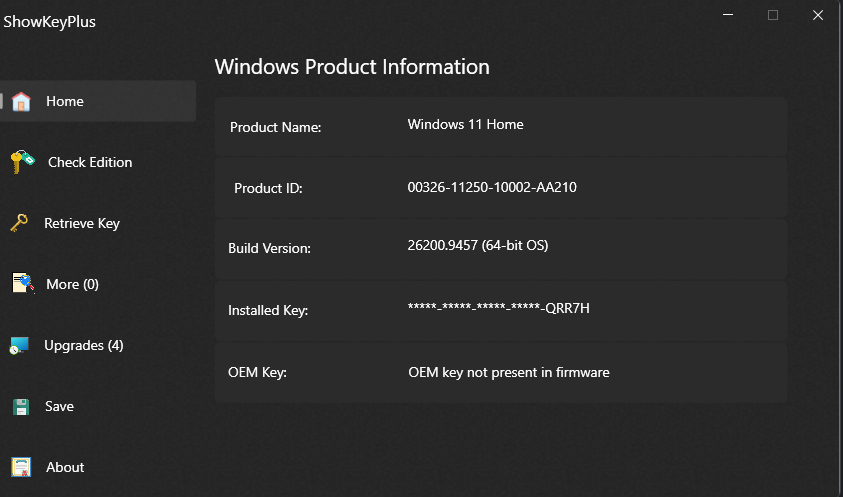Click the installed key ending QRR7H
The image size is (843, 497).
tap(498, 308)
